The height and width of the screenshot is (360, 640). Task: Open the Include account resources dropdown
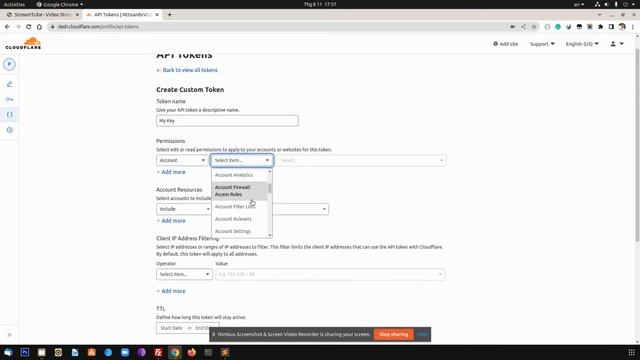coord(184,209)
